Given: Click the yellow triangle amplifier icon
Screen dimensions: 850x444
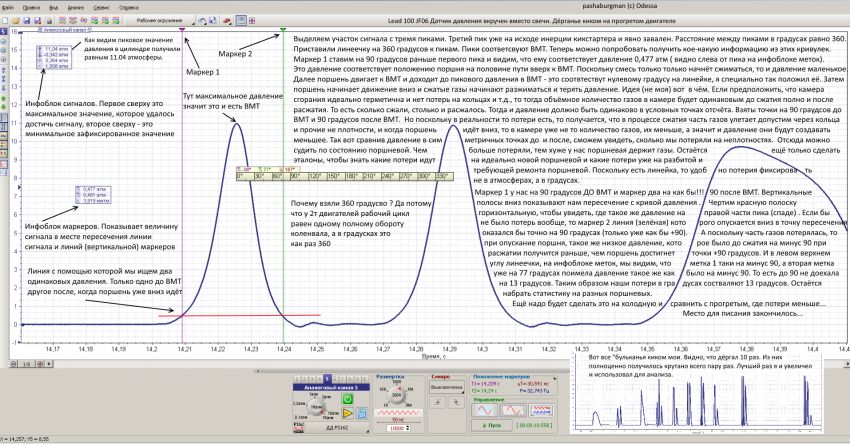Looking at the screenshot, I should [x=347, y=413].
